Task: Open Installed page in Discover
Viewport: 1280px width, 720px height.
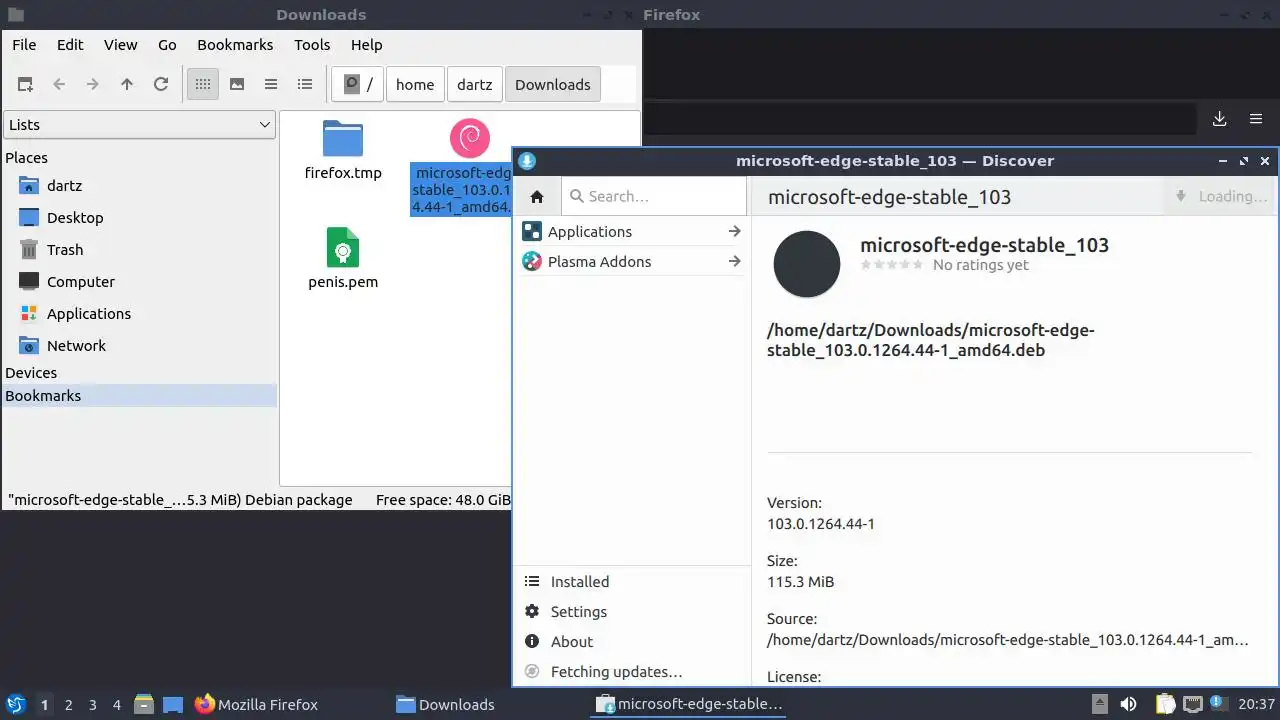Action: (631, 582)
